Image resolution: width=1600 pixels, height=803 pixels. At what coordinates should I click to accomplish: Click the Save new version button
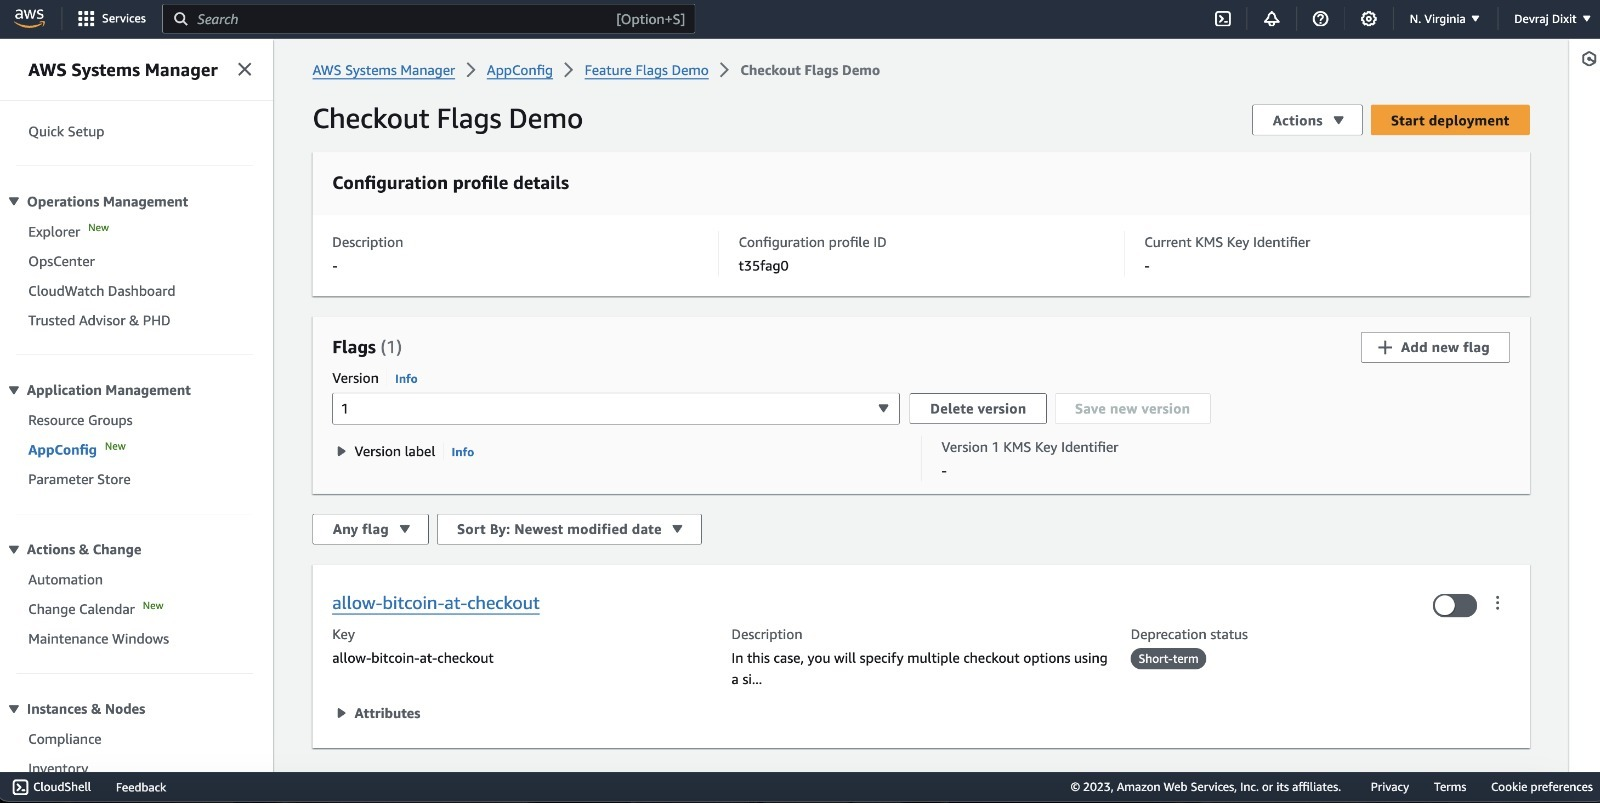click(1132, 408)
